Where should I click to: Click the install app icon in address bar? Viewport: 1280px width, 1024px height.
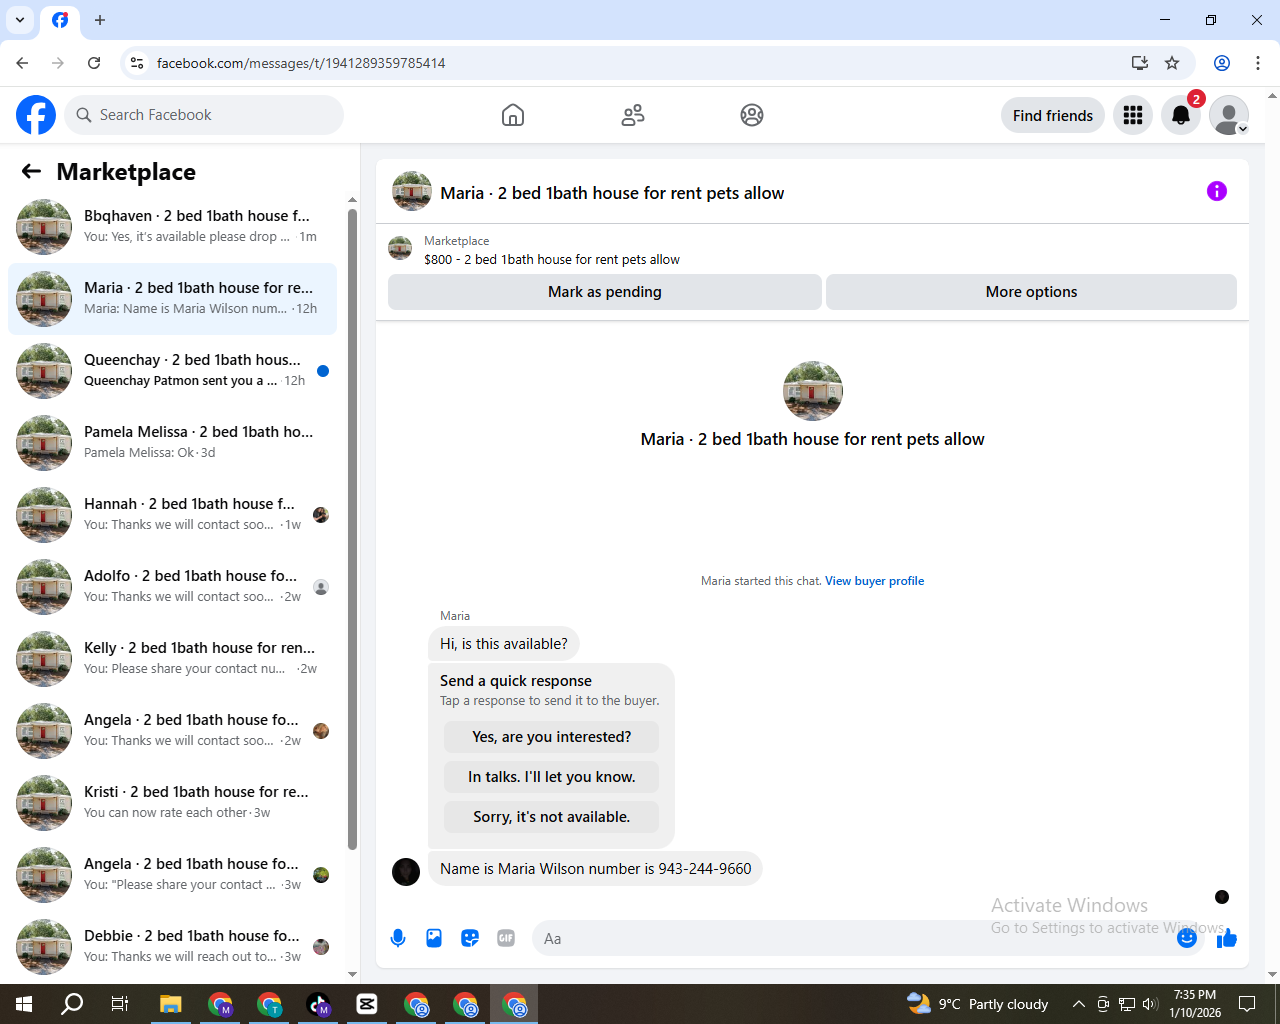tap(1140, 63)
